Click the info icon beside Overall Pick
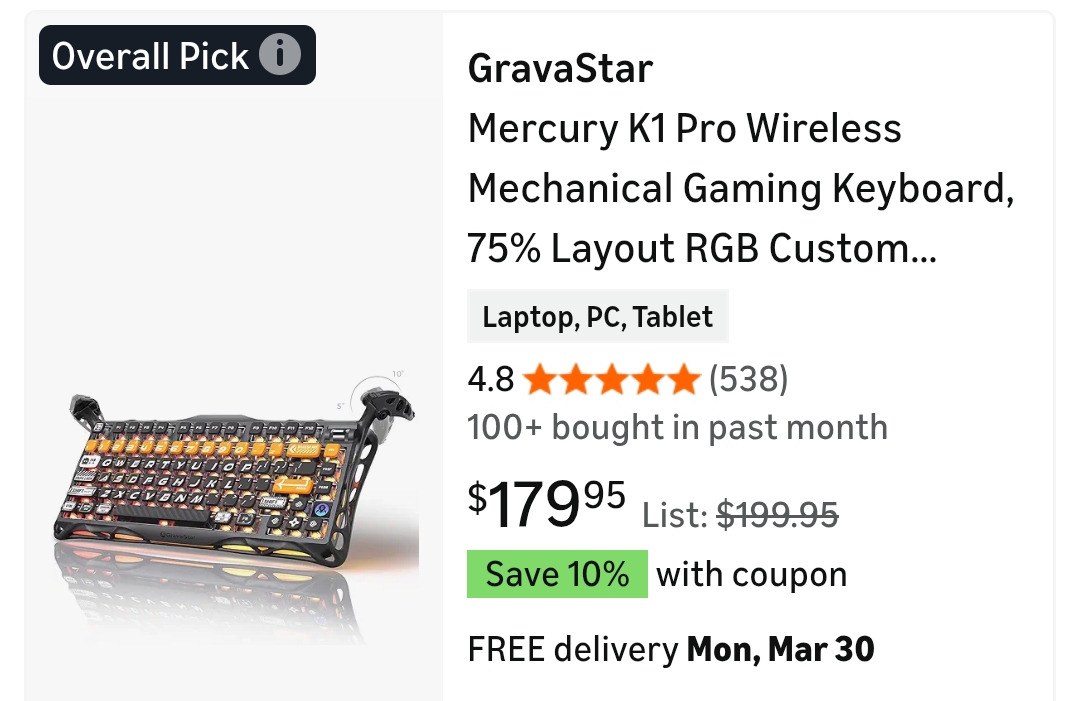The width and height of the screenshot is (1080, 701). pos(280,55)
